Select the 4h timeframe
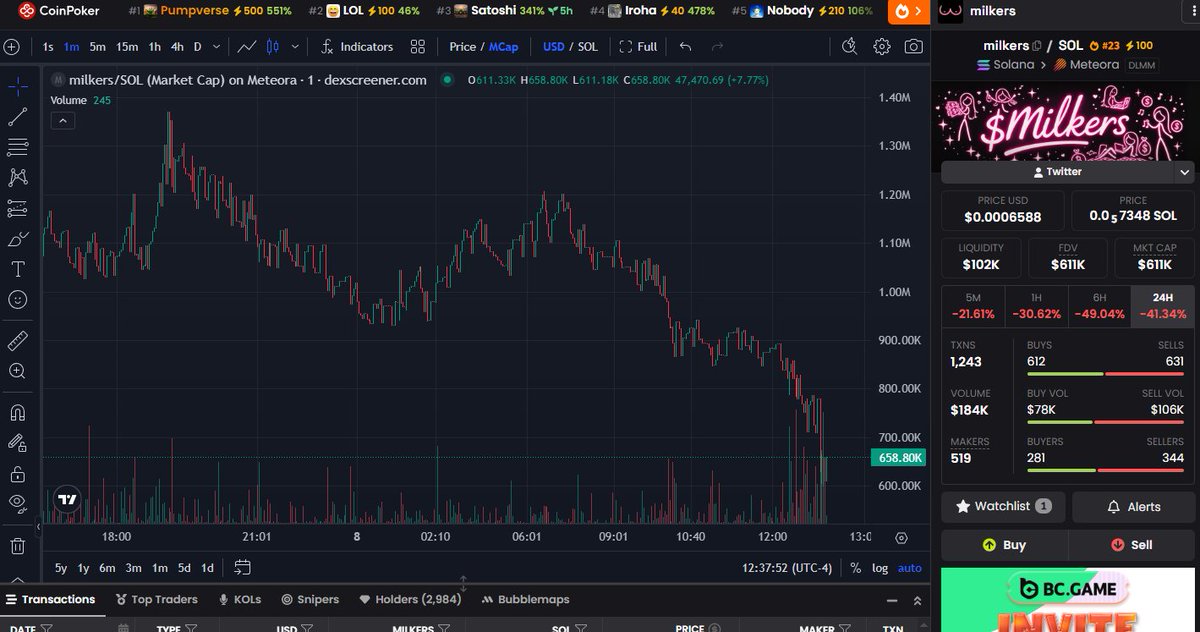Image resolution: width=1200 pixels, height=632 pixels. (x=177, y=47)
